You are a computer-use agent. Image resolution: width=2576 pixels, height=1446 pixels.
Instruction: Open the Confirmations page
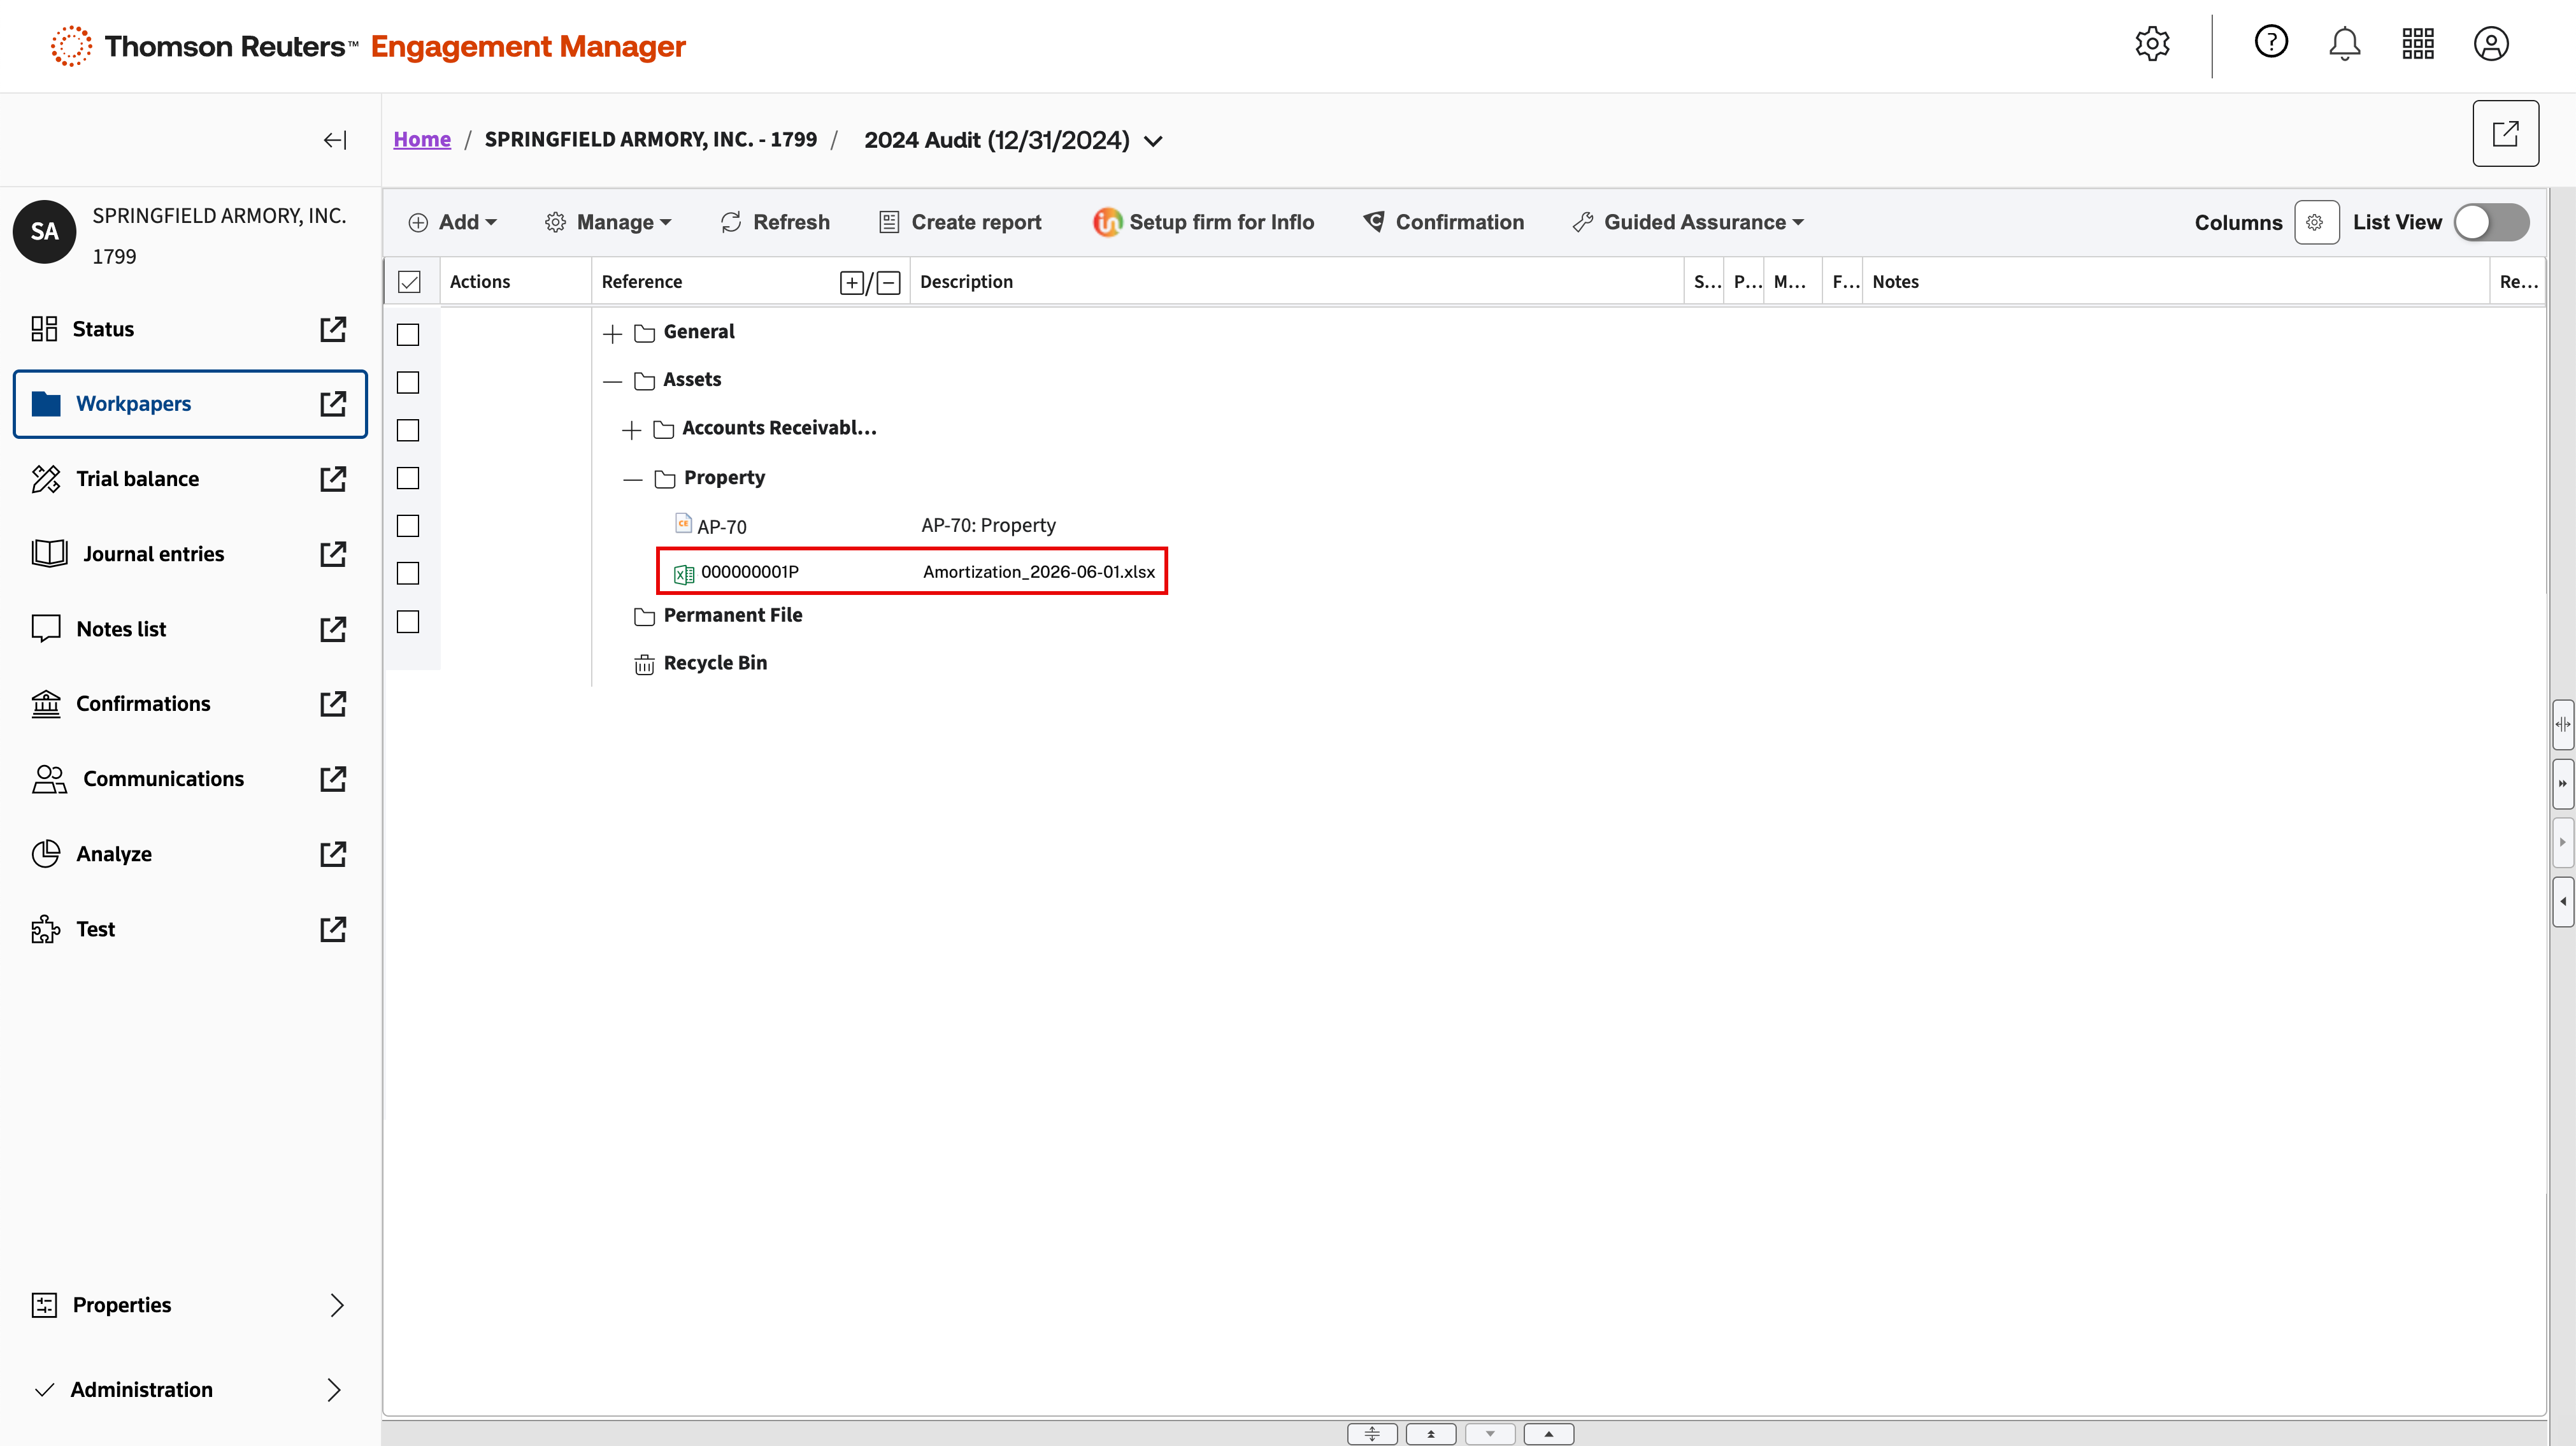click(x=143, y=704)
